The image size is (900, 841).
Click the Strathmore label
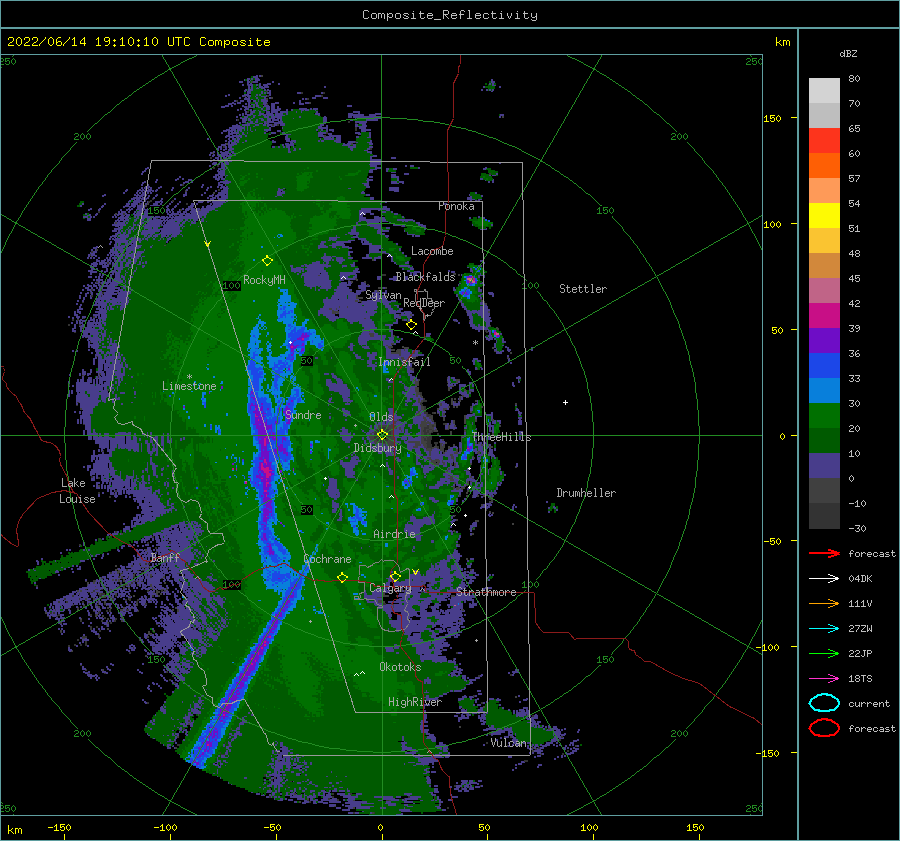(486, 592)
